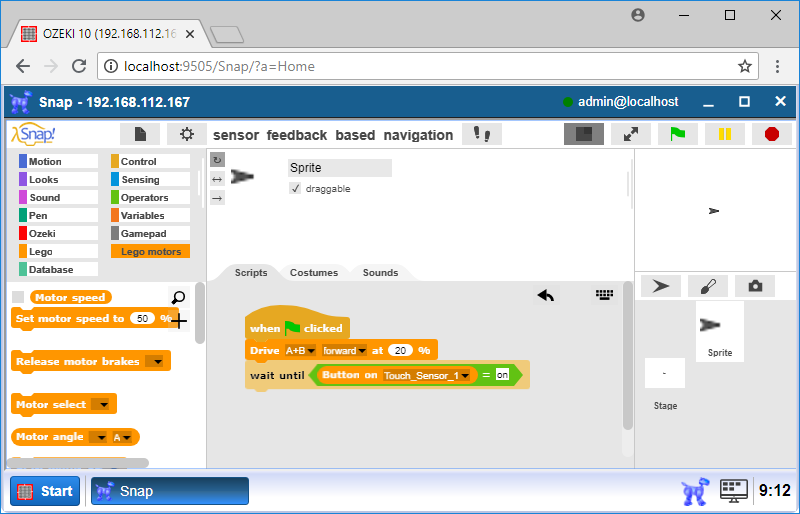Select the Sensing block category
Image resolution: width=800 pixels, height=514 pixels.
click(151, 179)
